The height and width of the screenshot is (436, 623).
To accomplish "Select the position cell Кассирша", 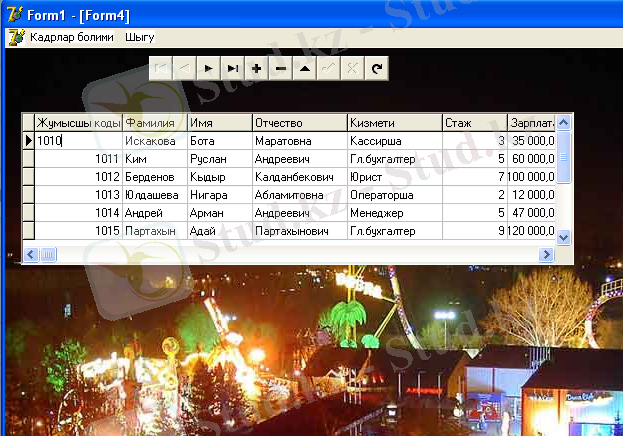I will pyautogui.click(x=395, y=141).
